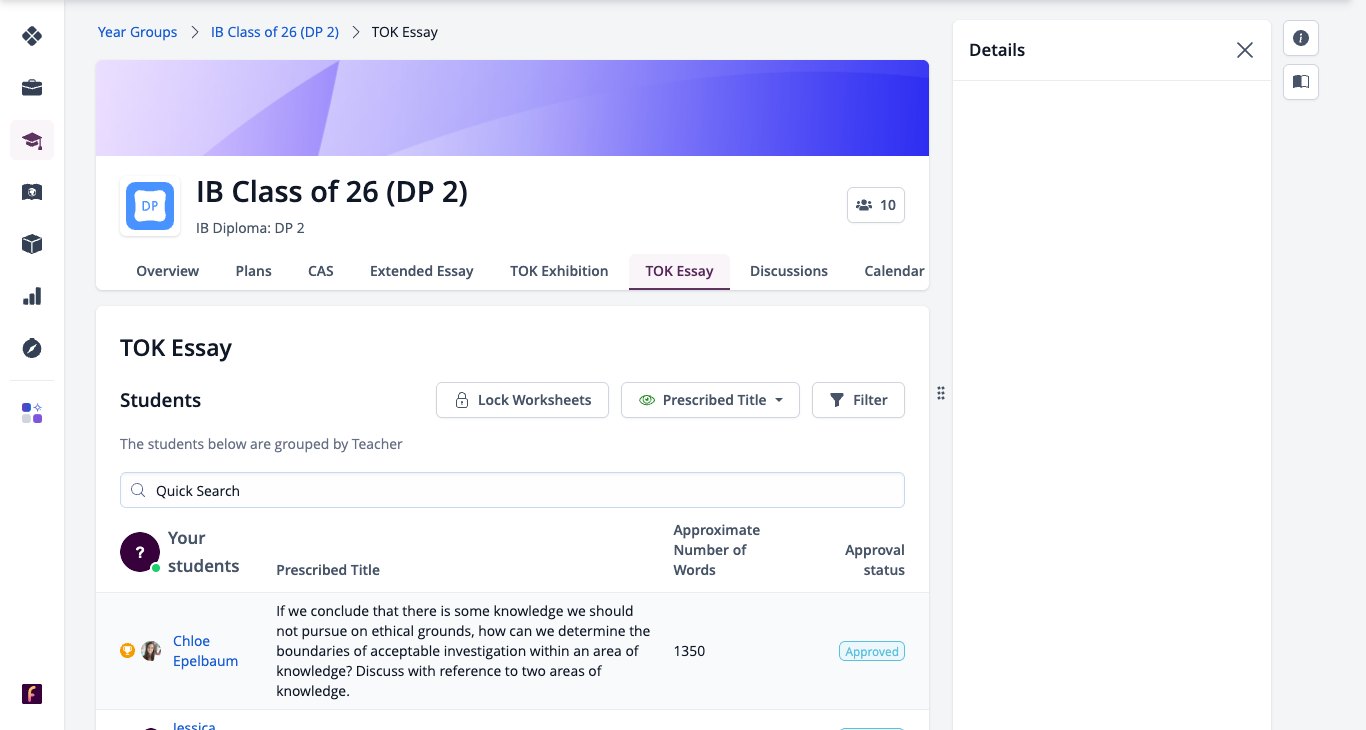
Task: Switch to the CAS tab
Action: pyautogui.click(x=321, y=271)
